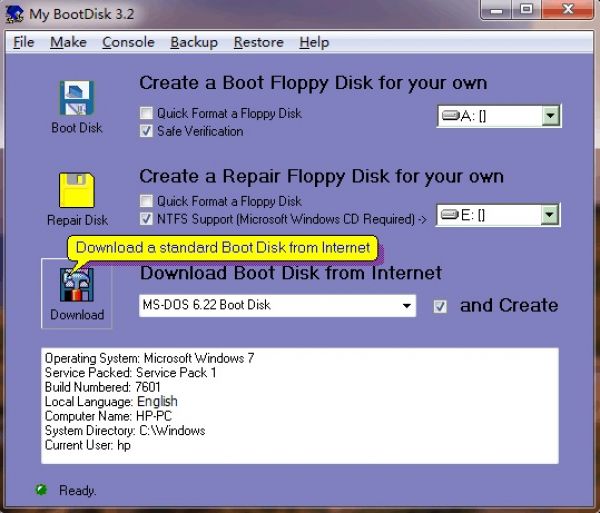The width and height of the screenshot is (600, 513).
Task: Click the My BootDisk title bar icon
Action: pyautogui.click(x=15, y=14)
